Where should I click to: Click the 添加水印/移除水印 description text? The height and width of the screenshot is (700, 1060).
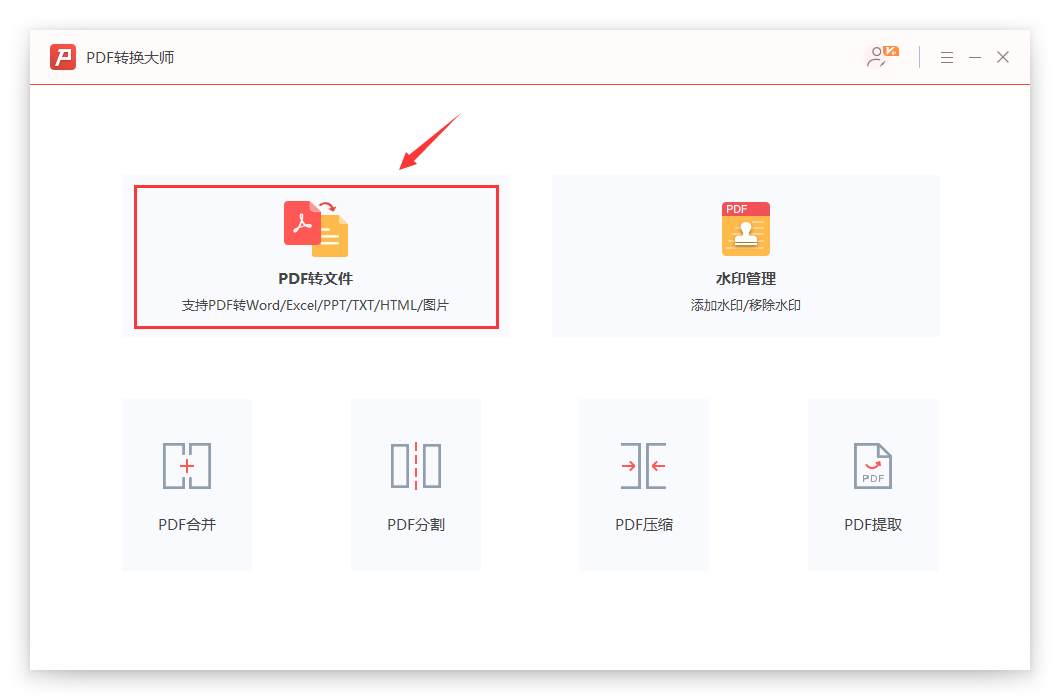[x=745, y=305]
